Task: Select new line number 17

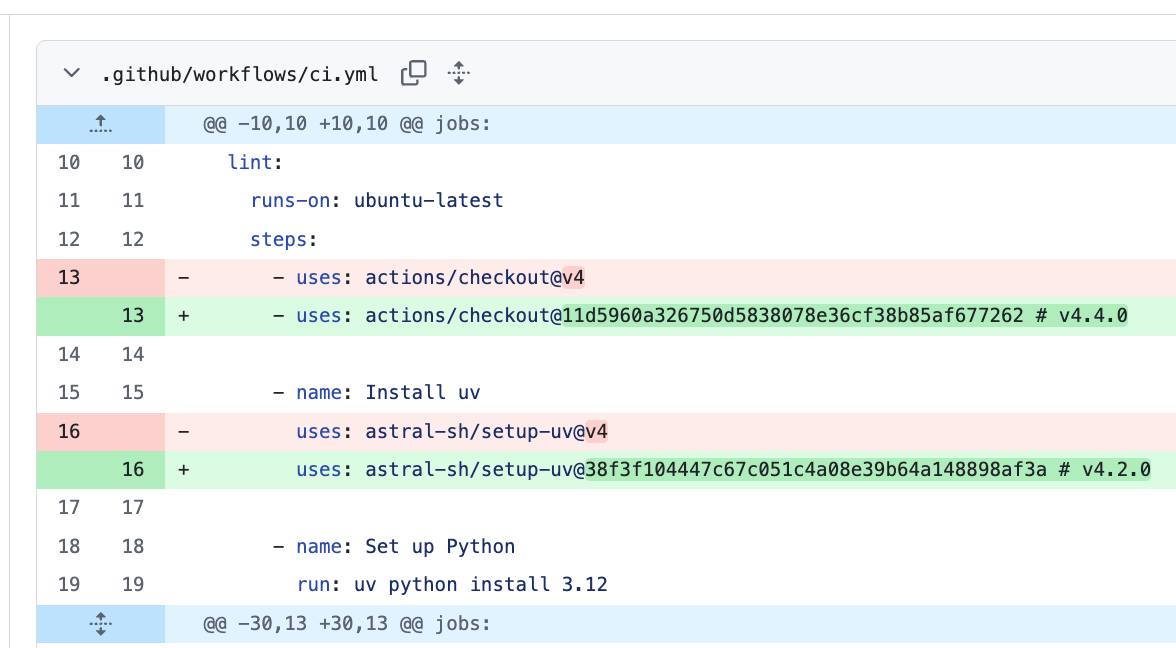Action: point(133,508)
